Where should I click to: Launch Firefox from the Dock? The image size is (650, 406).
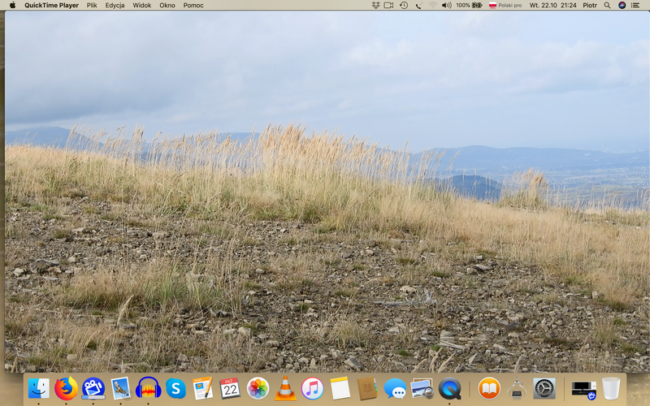66,388
